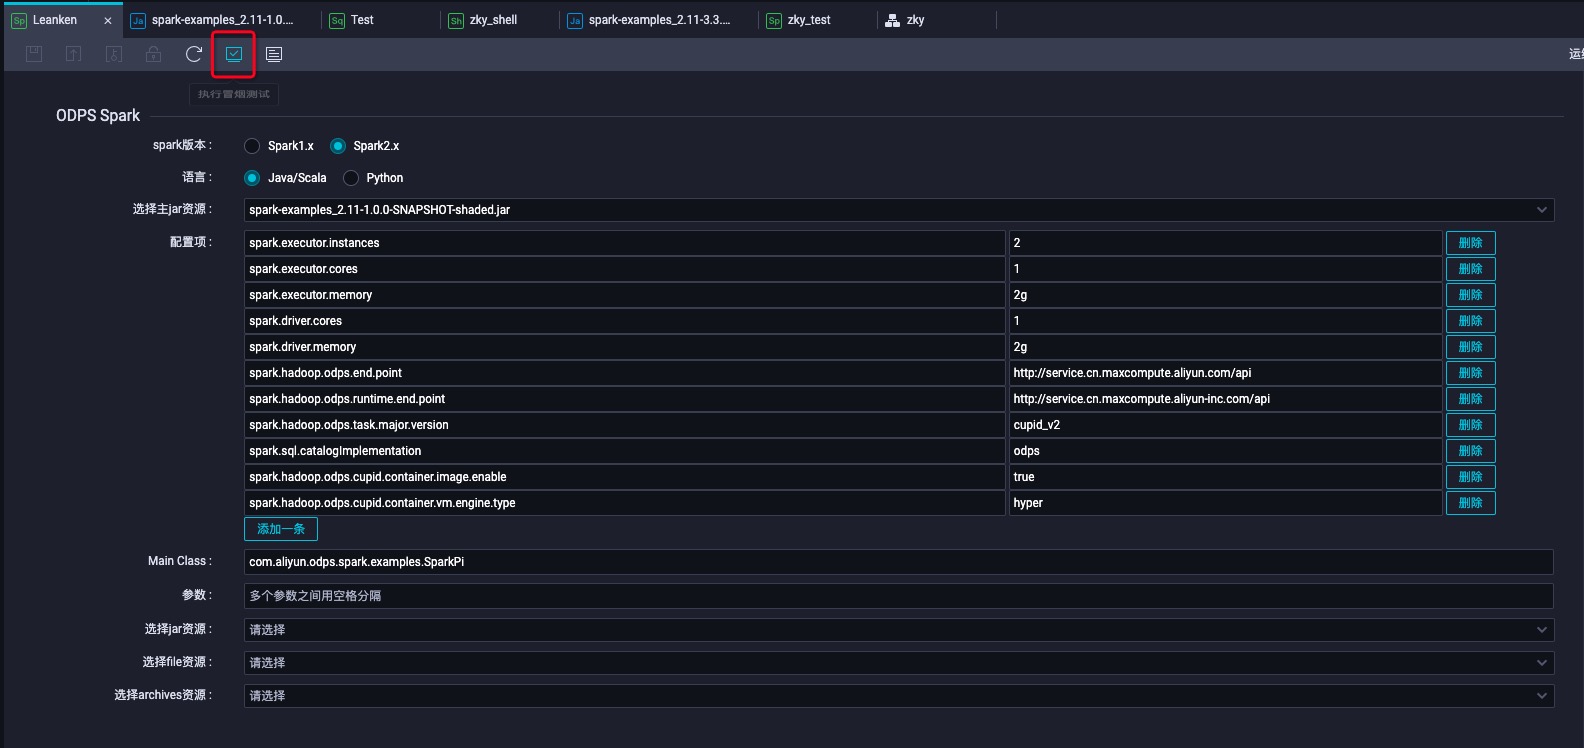Viewport: 1584px width, 748px height.
Task: Edit the spark.executor.cores key field
Action: [625, 269]
